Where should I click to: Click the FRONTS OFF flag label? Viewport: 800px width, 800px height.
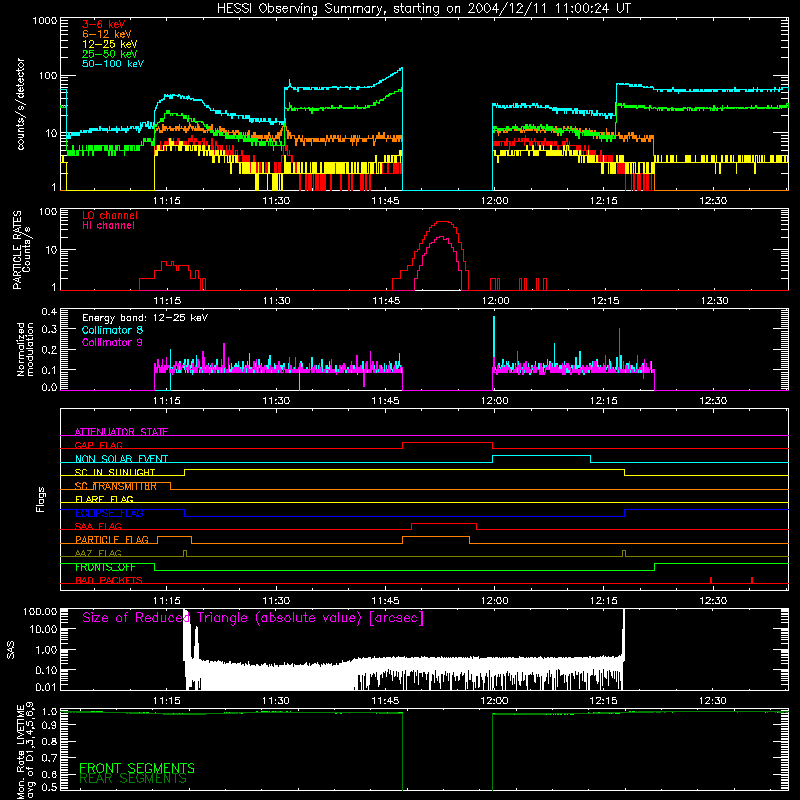105,567
